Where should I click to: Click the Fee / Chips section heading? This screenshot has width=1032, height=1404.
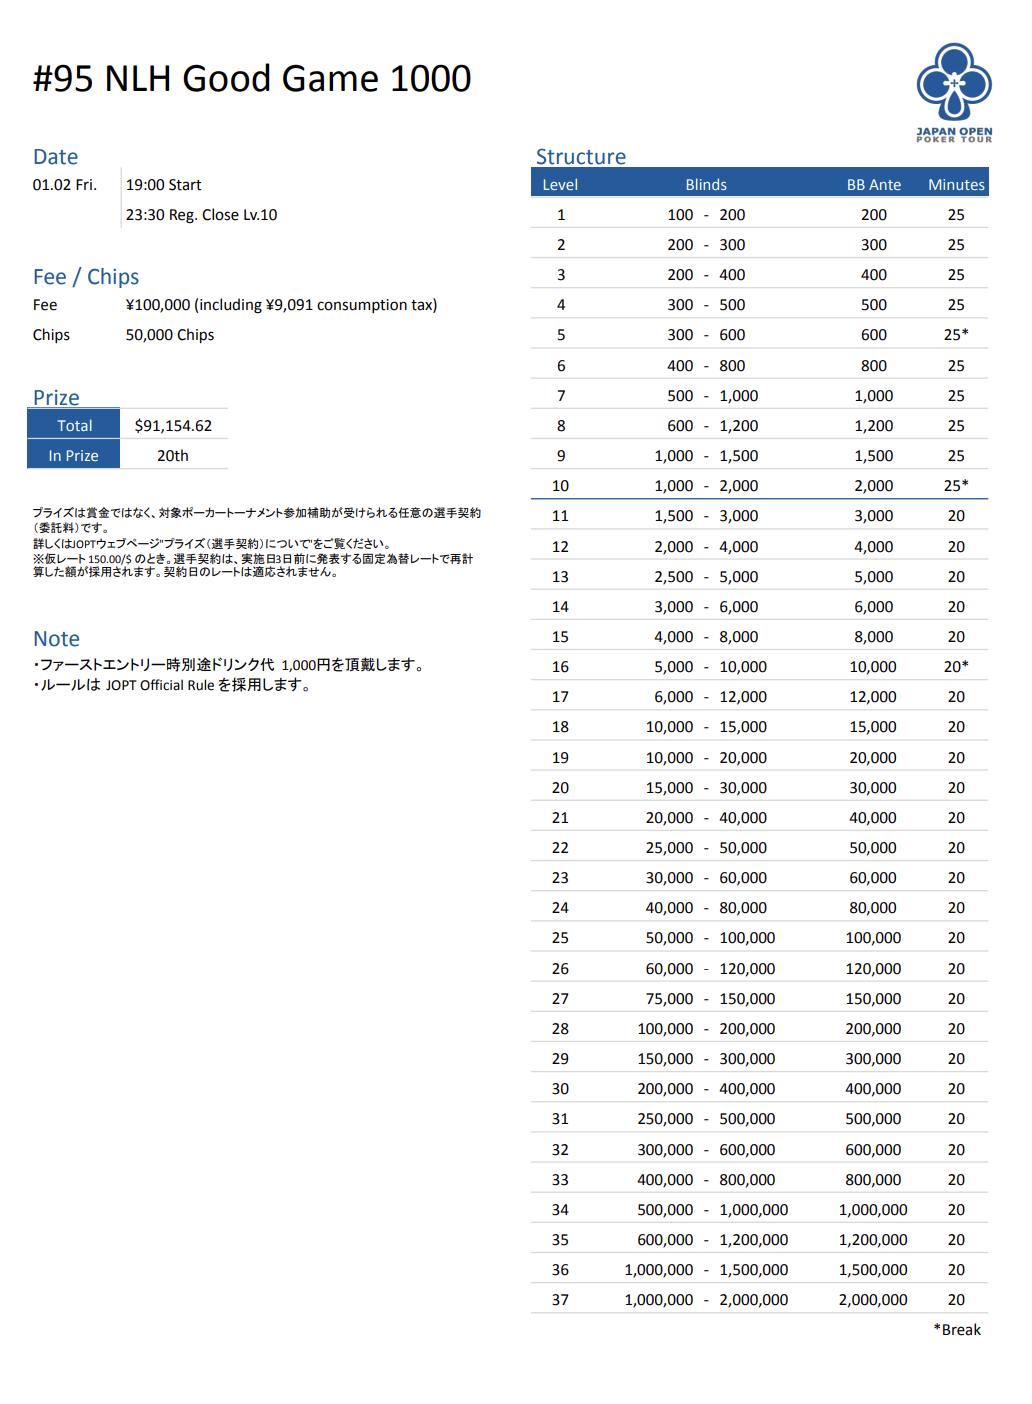86,277
